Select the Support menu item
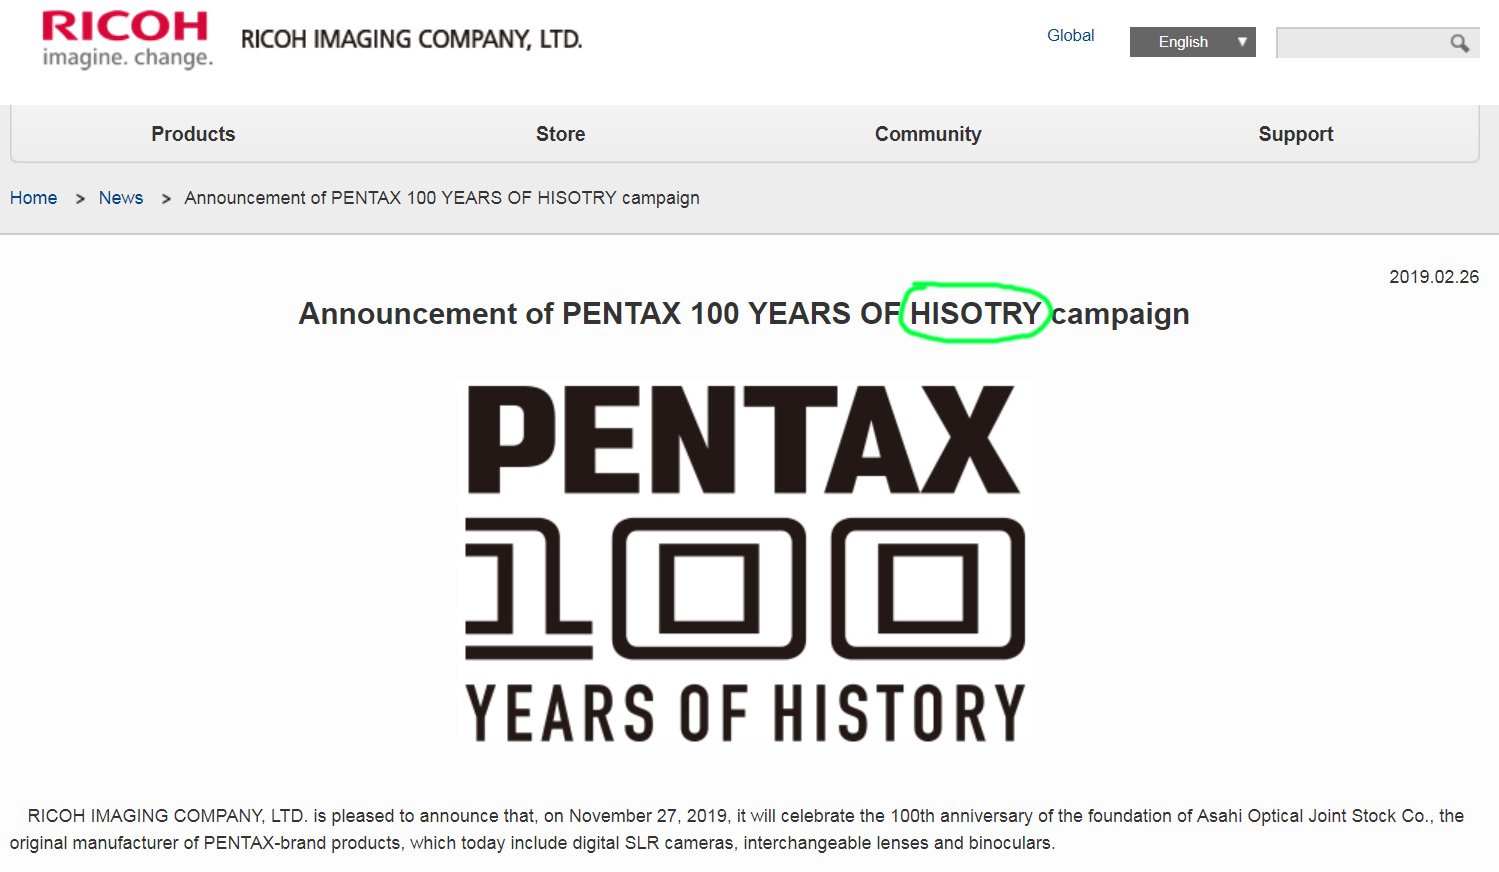Screen dimensions: 1499x872 1295,134
